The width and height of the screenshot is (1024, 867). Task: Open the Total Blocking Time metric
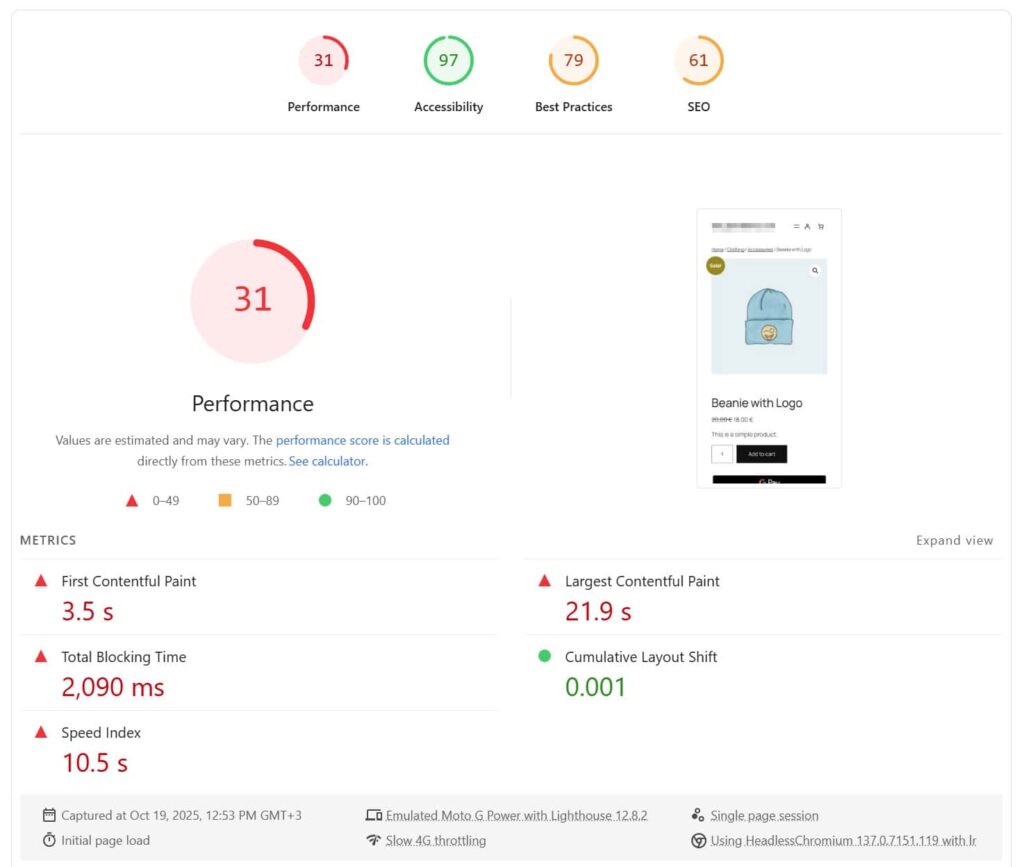[123, 657]
